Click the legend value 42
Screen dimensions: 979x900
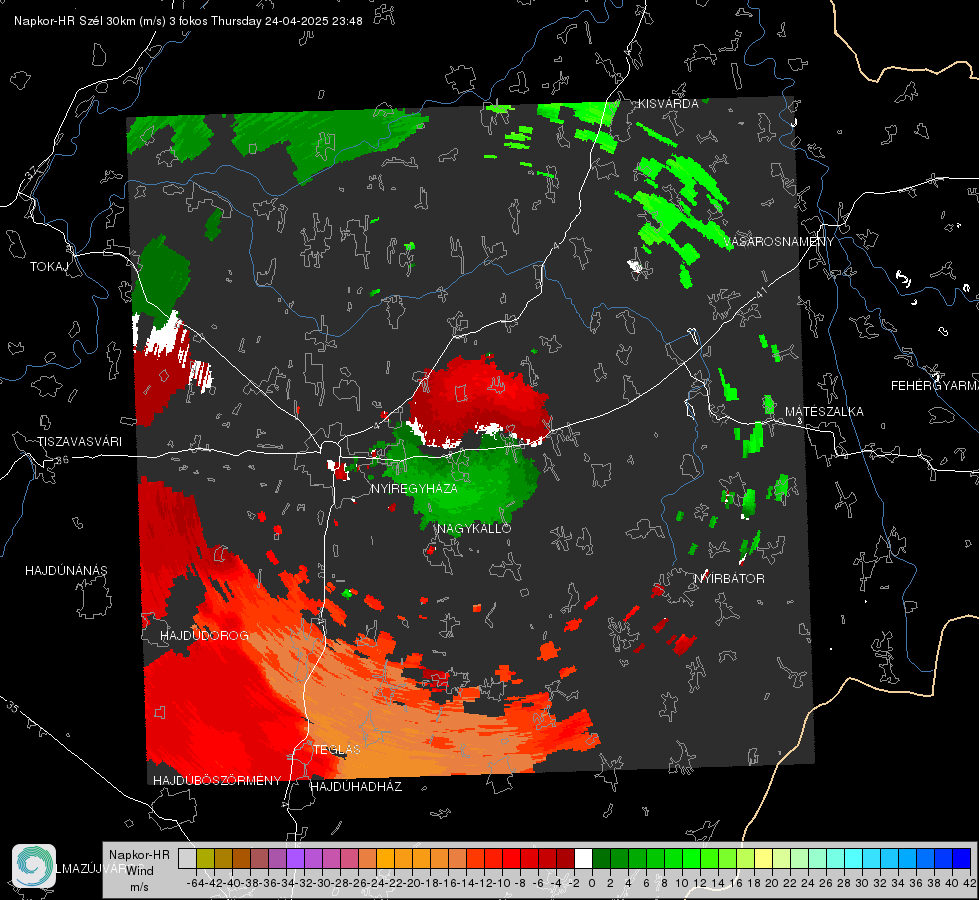point(969,883)
